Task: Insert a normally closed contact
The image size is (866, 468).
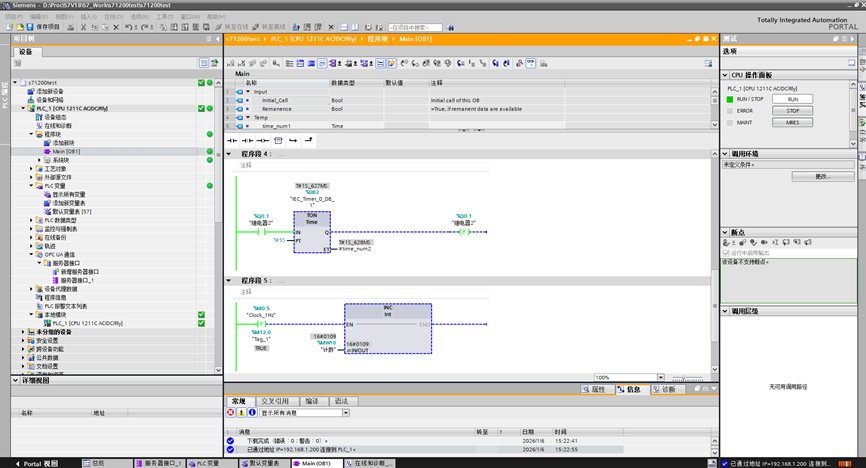Action: click(247, 140)
